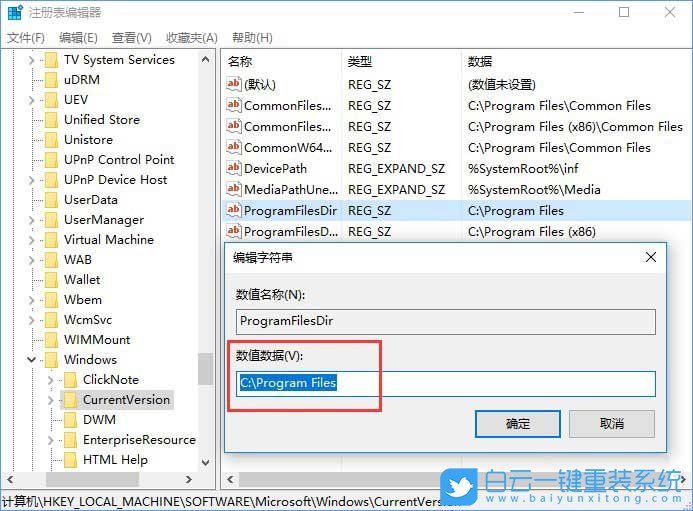
Task: Click the ab icon of CommonW64... value
Action: 234,147
